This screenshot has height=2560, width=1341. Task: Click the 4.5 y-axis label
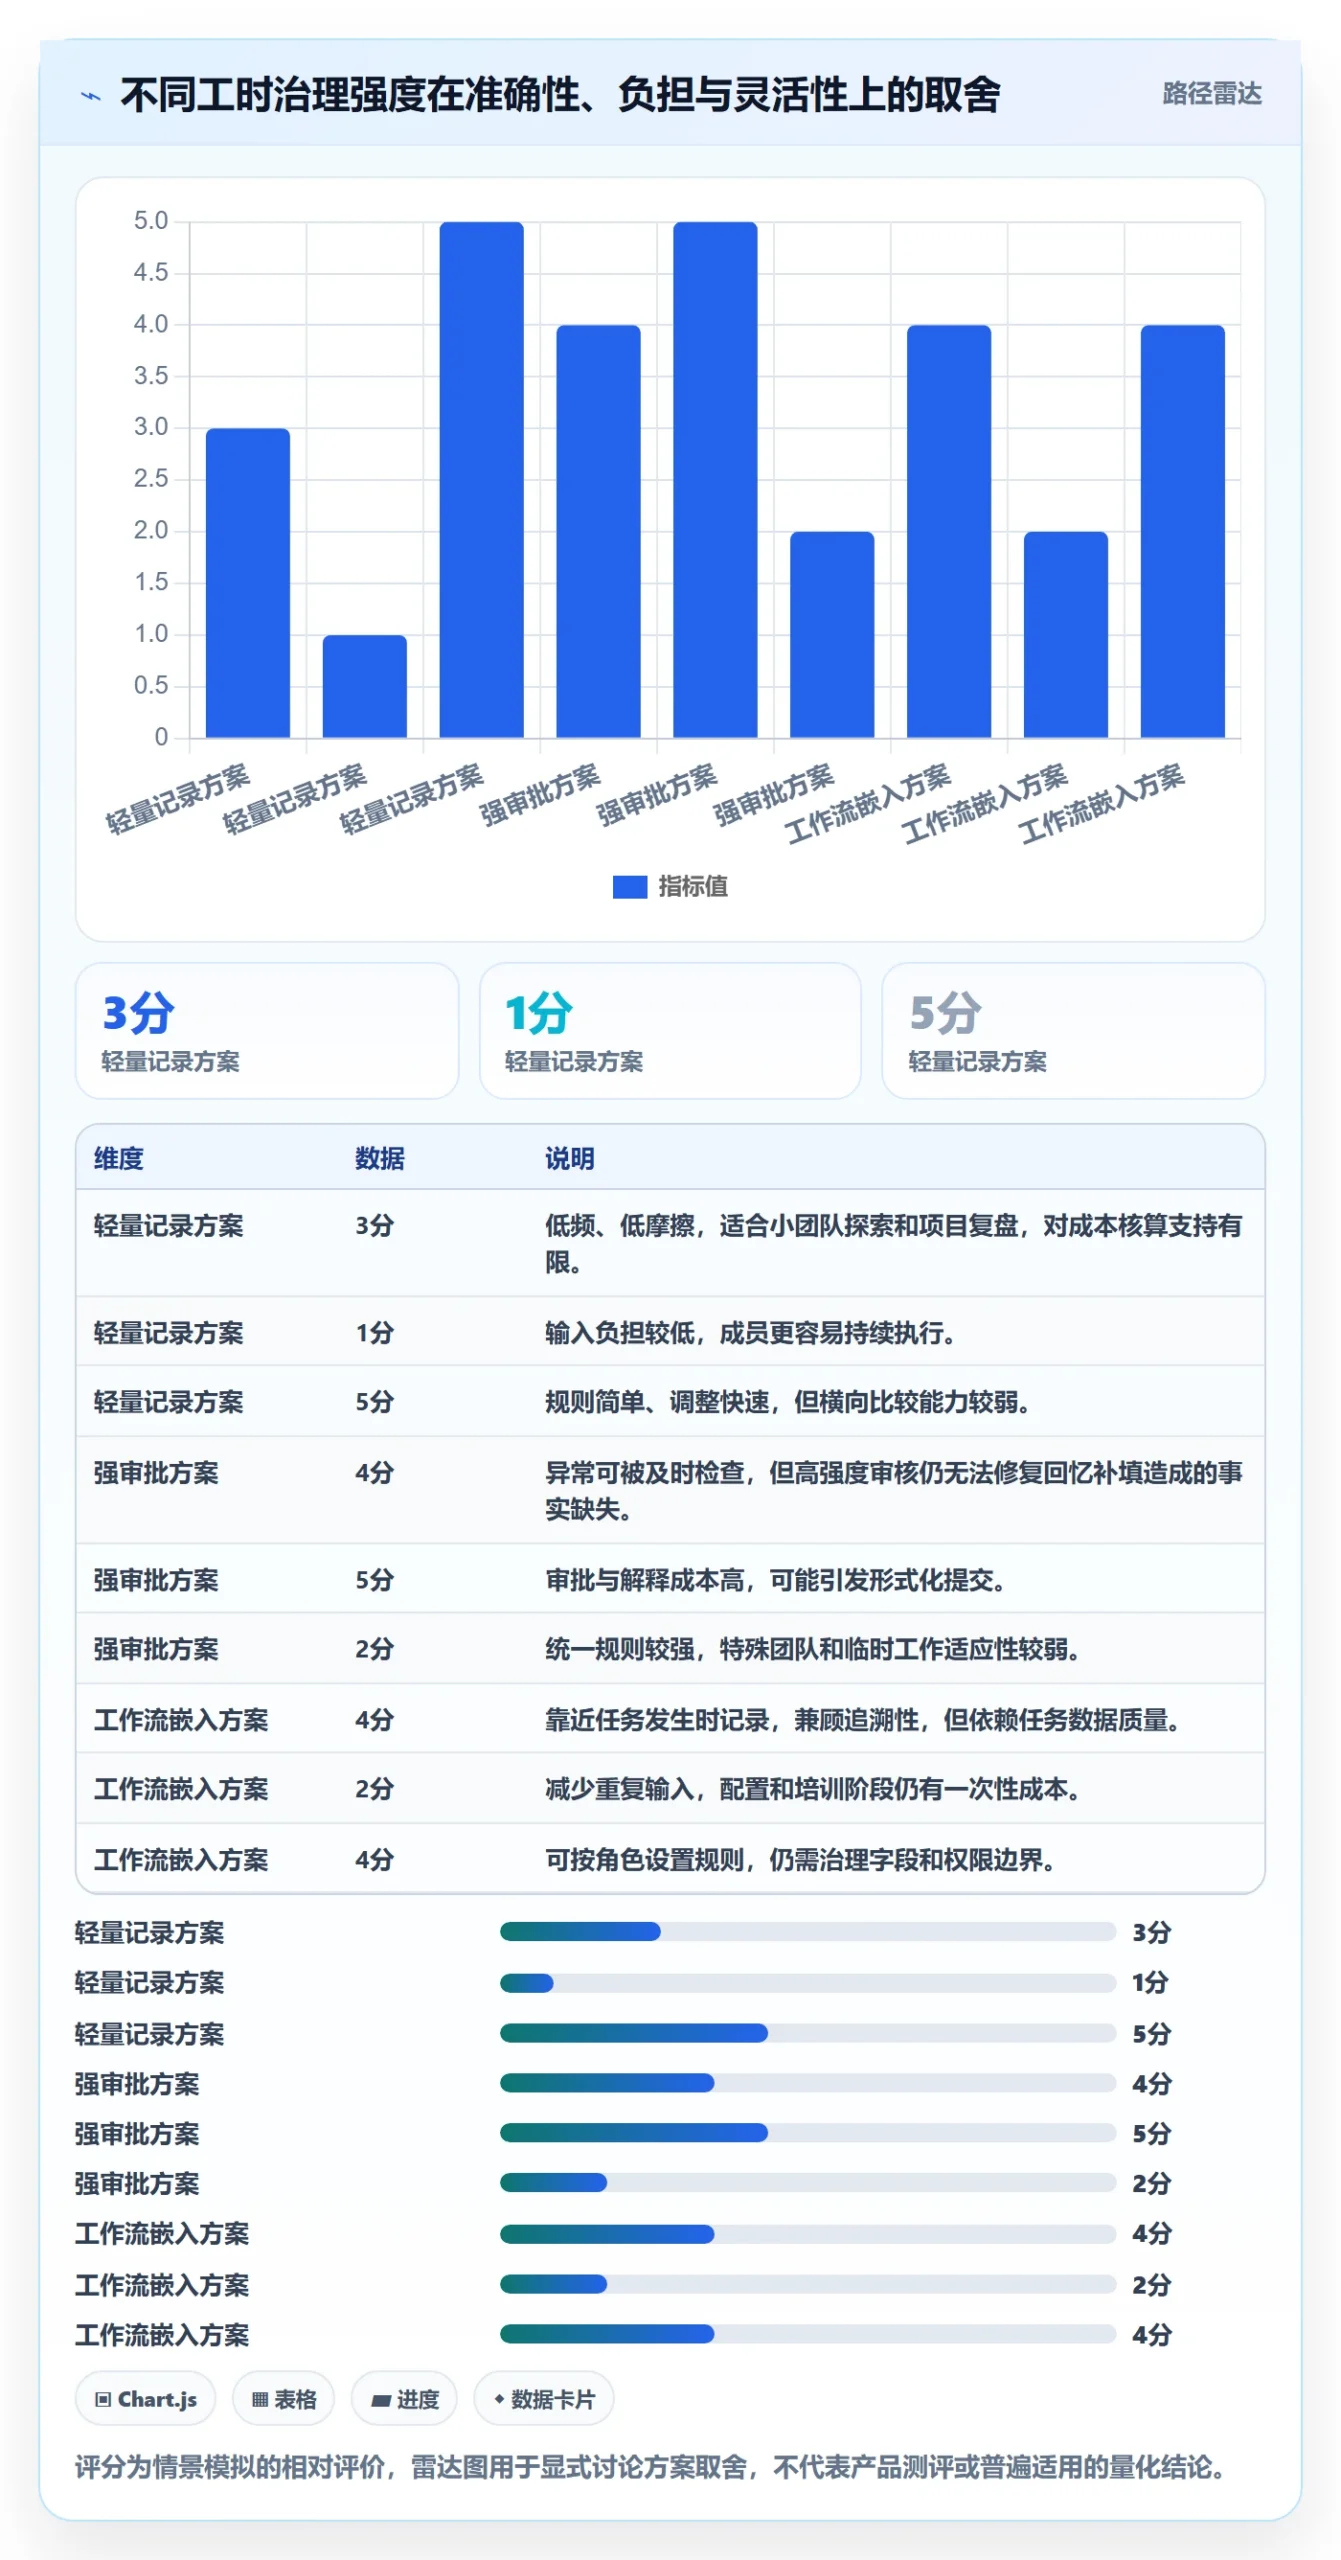pyautogui.click(x=151, y=273)
